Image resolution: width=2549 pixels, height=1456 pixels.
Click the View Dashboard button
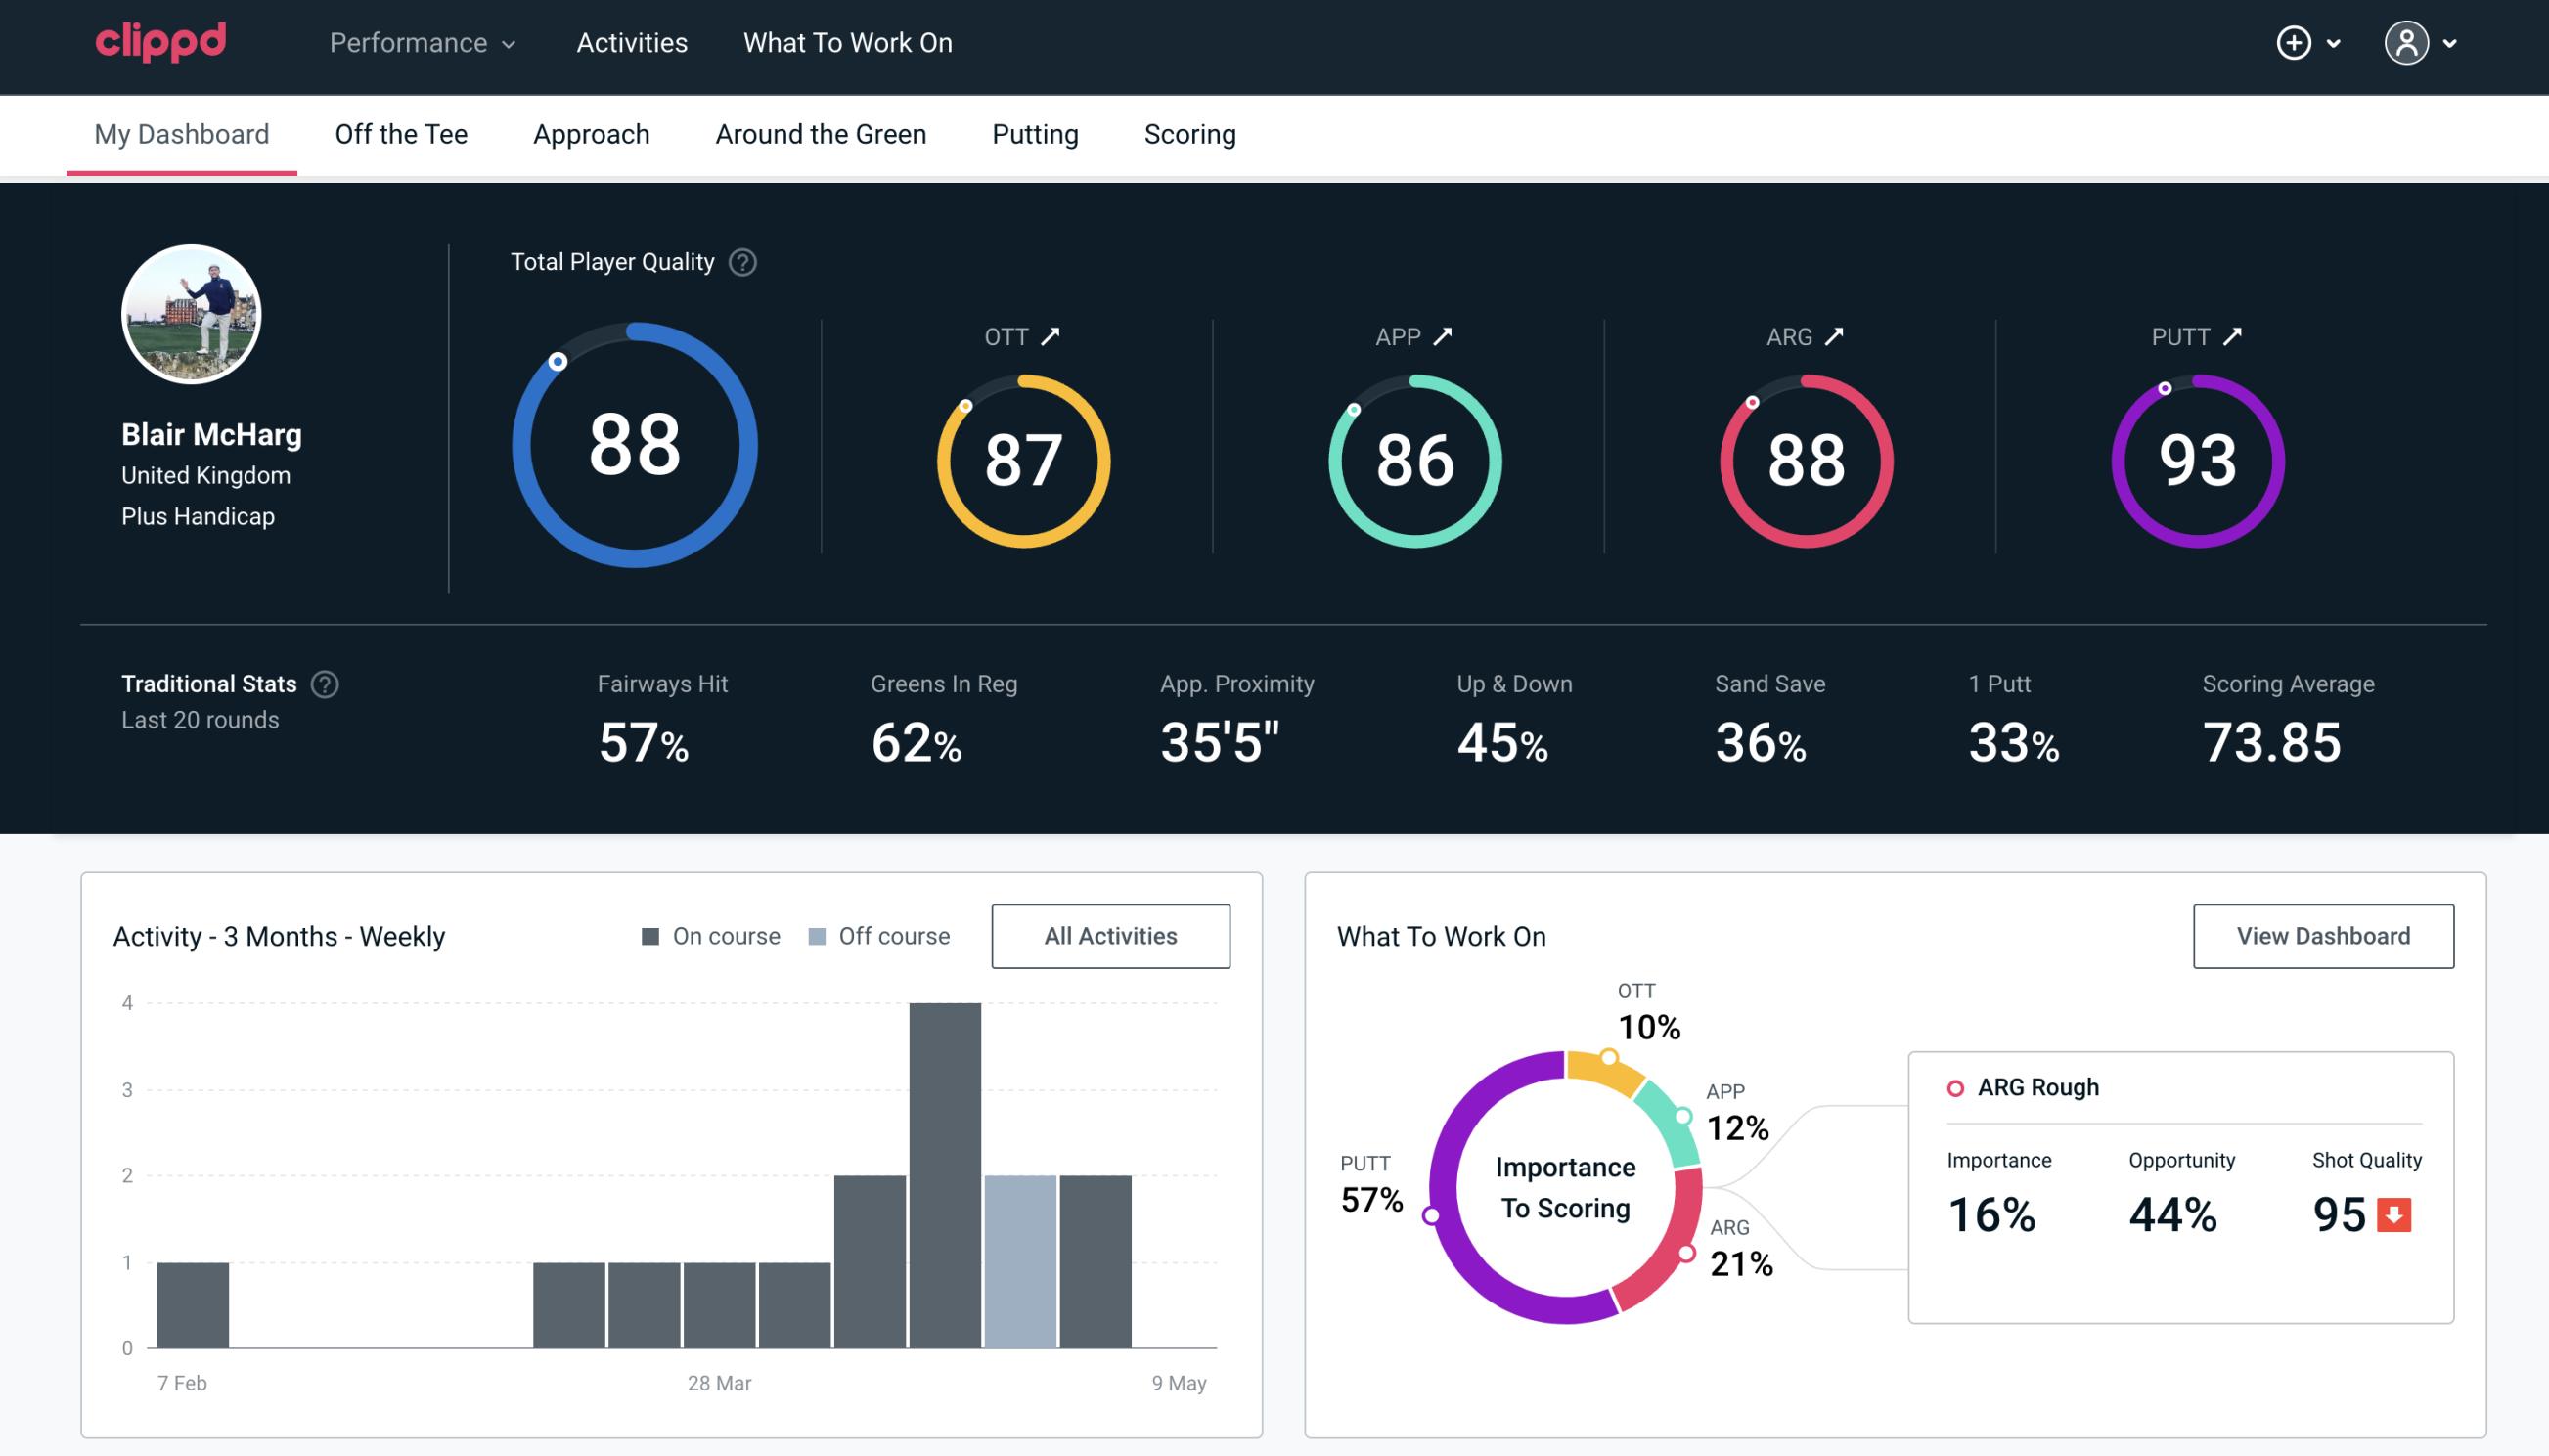[2323, 935]
